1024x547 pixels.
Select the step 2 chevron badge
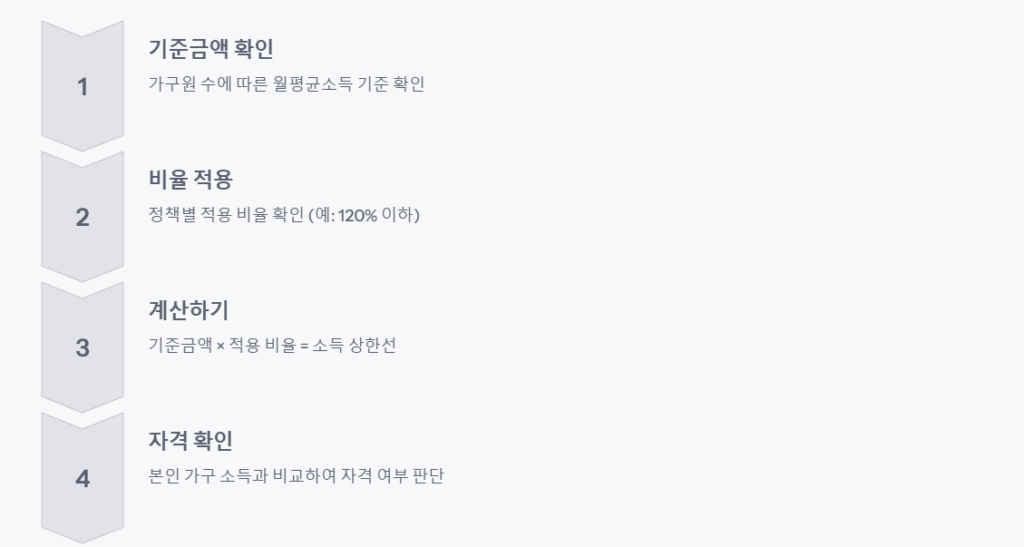[x=82, y=217]
